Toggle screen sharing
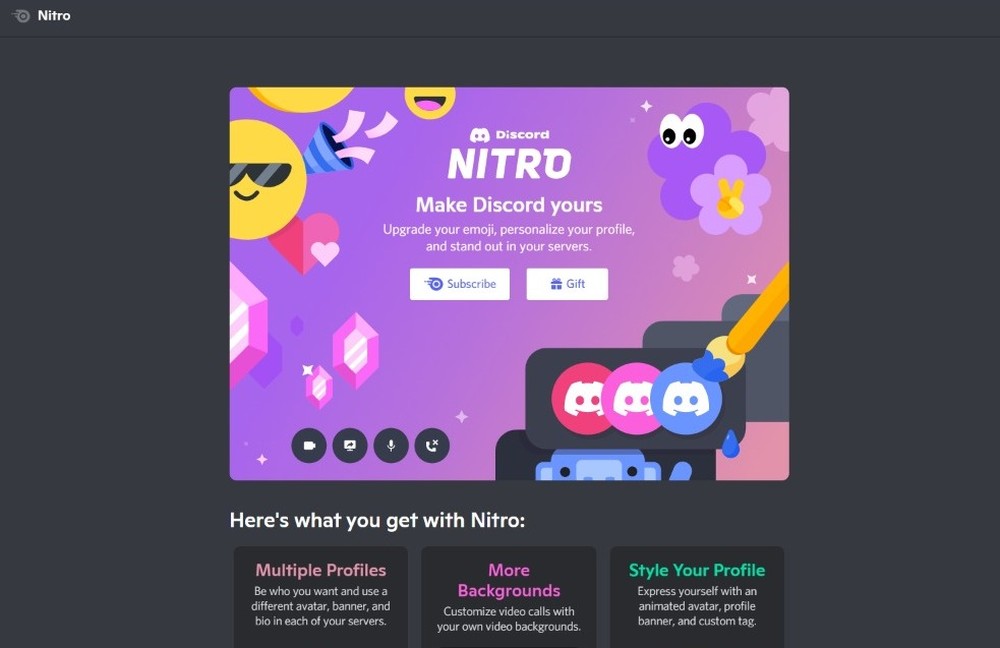This screenshot has height=648, width=1000. pyautogui.click(x=349, y=446)
